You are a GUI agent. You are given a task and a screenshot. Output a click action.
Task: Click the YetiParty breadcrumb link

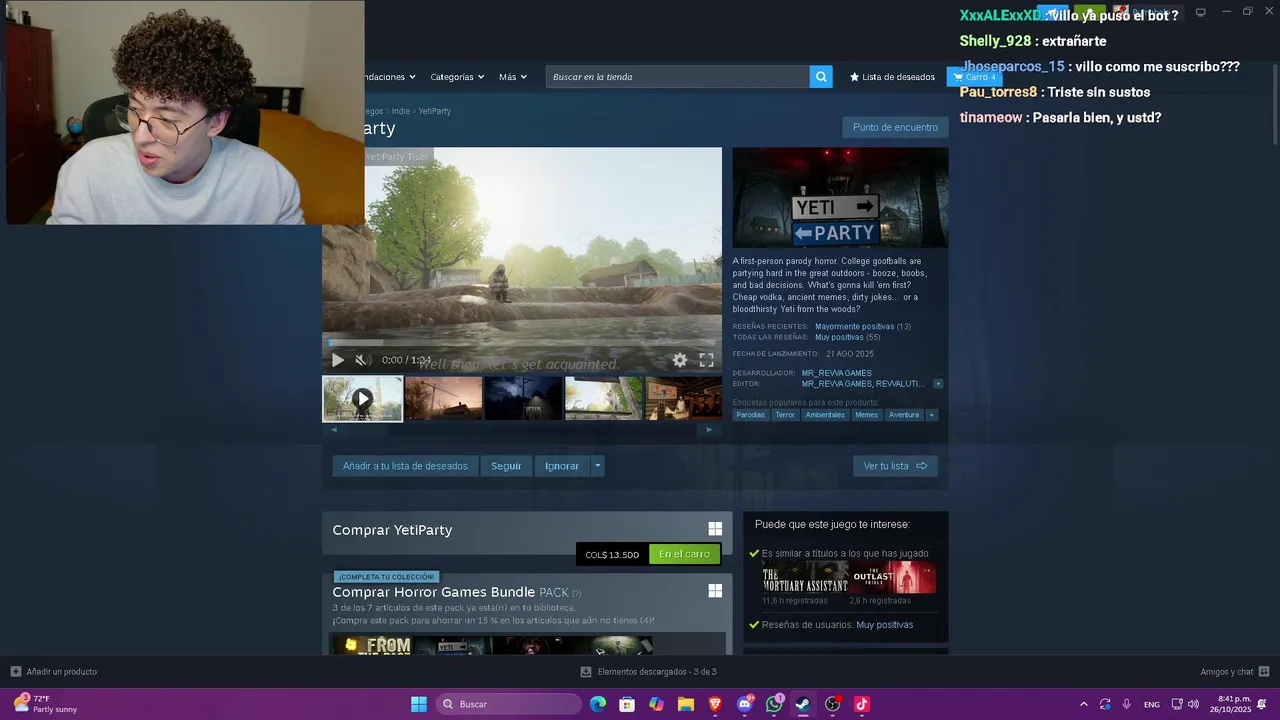(435, 111)
